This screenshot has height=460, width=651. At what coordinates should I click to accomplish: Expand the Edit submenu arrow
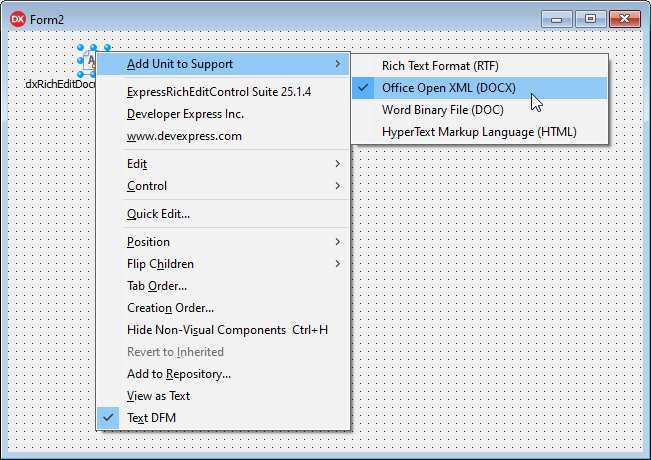pyautogui.click(x=338, y=164)
